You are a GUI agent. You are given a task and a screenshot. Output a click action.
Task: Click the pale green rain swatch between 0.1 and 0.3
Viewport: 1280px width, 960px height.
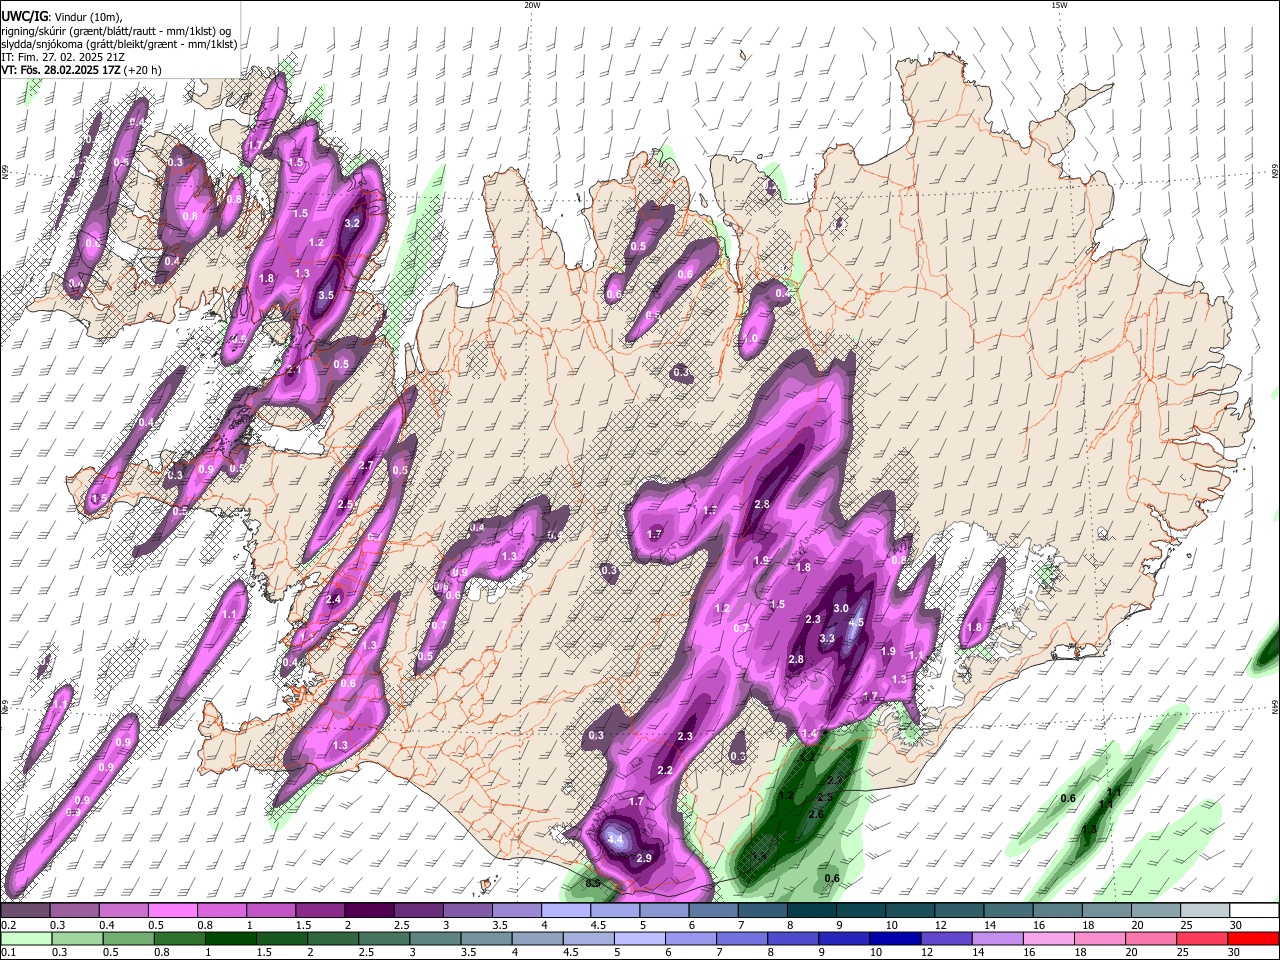[x=27, y=938]
